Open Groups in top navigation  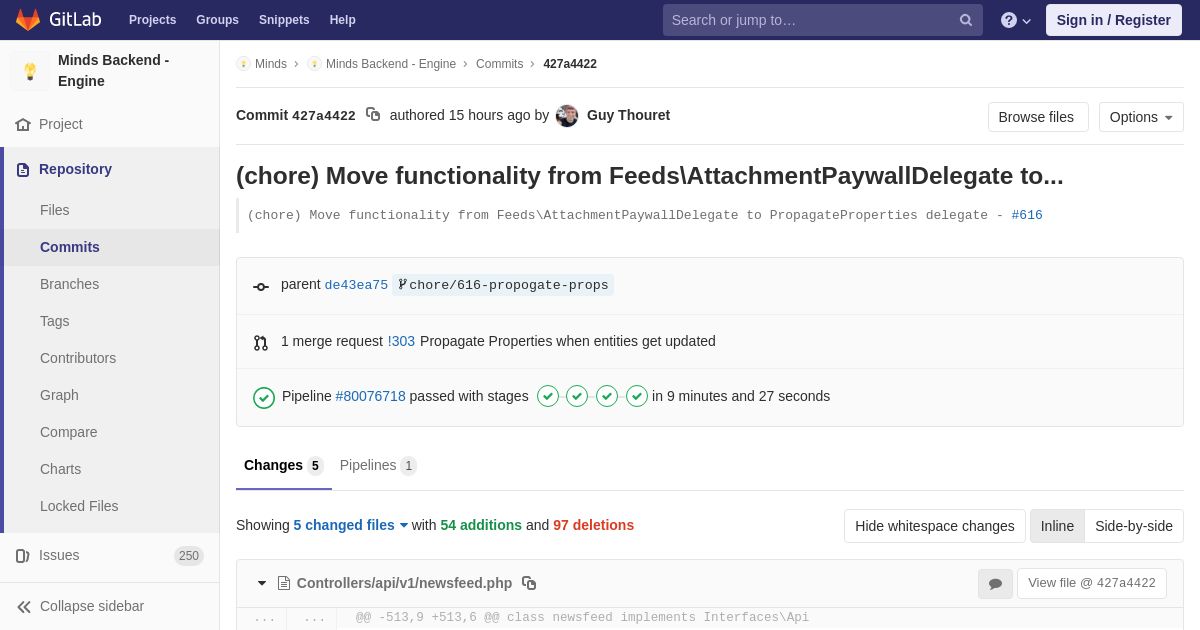[217, 20]
